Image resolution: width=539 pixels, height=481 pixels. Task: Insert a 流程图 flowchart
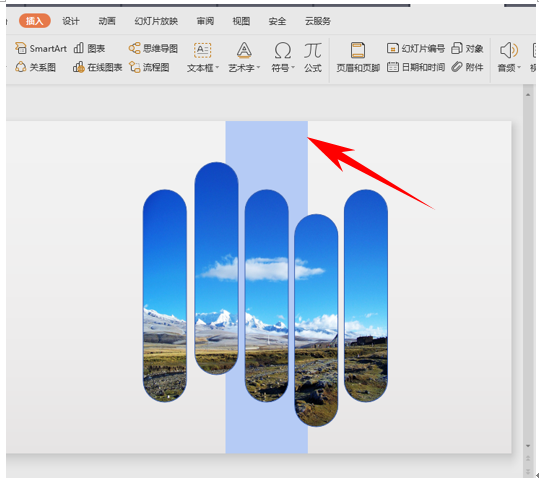[149, 67]
